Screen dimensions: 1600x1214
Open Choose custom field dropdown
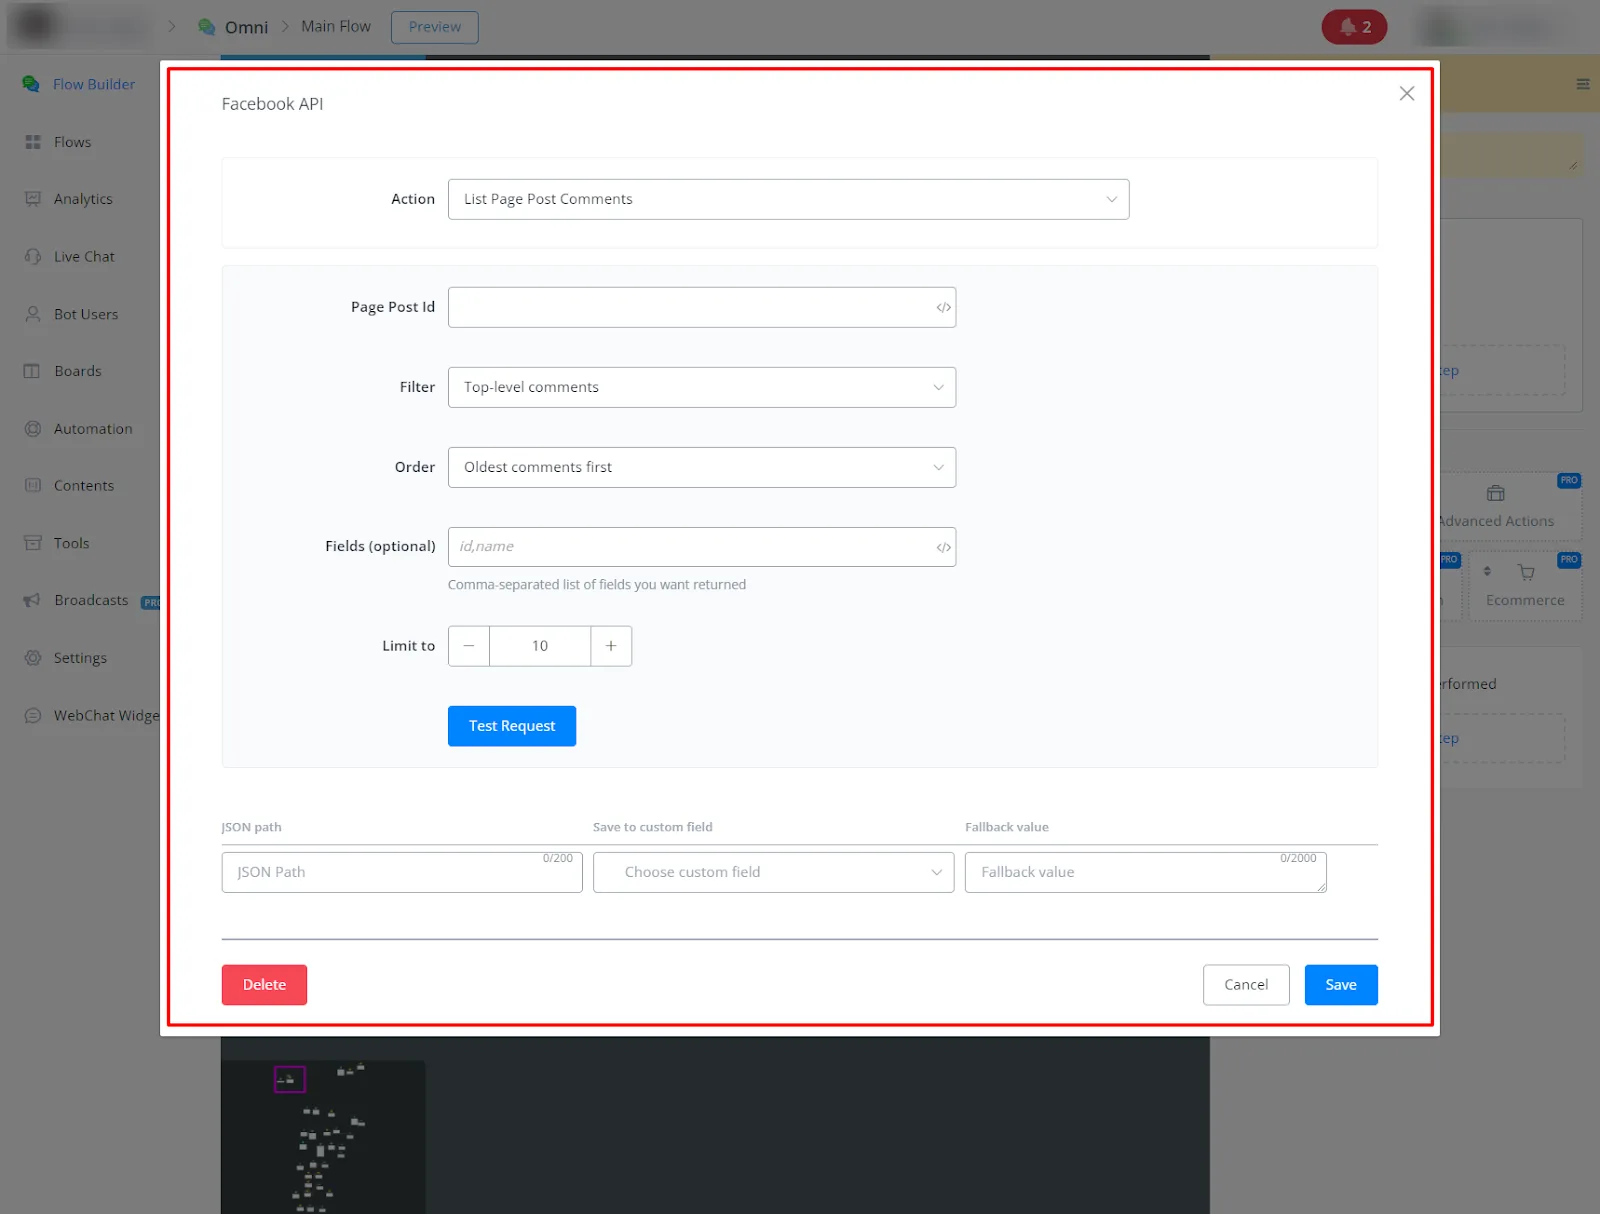[x=773, y=872]
